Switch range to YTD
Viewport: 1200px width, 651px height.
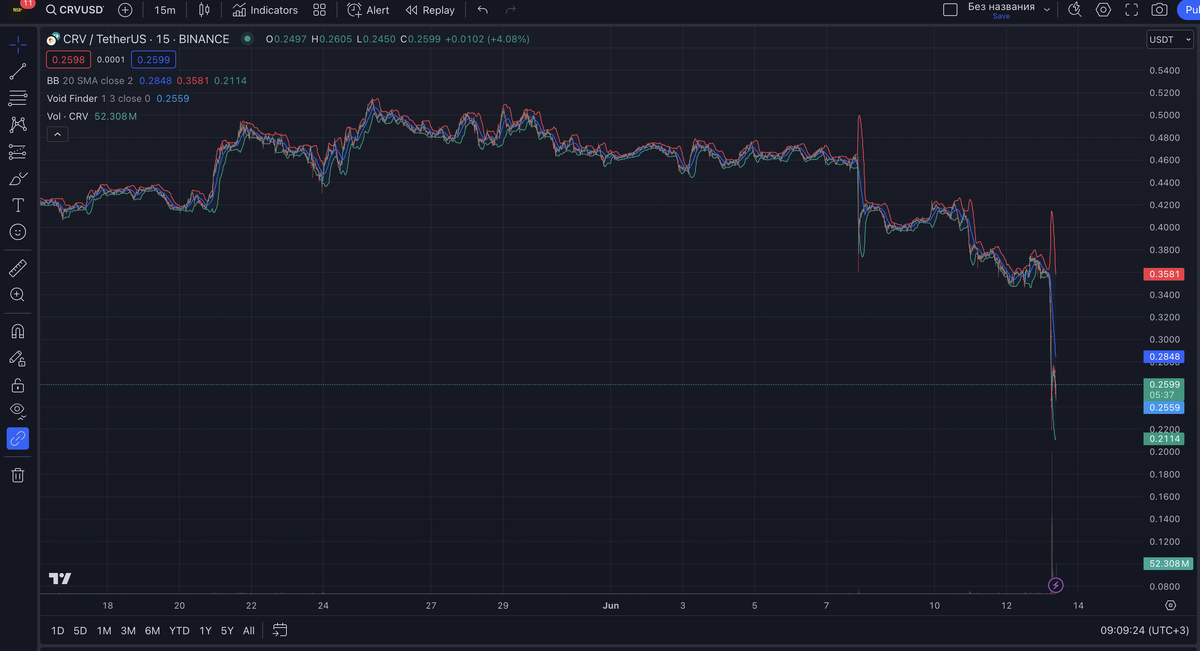179,630
